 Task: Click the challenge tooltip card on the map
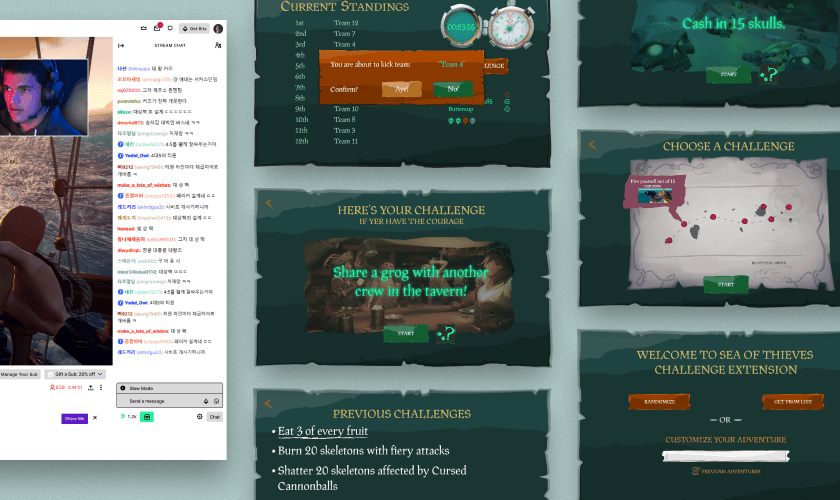655,191
